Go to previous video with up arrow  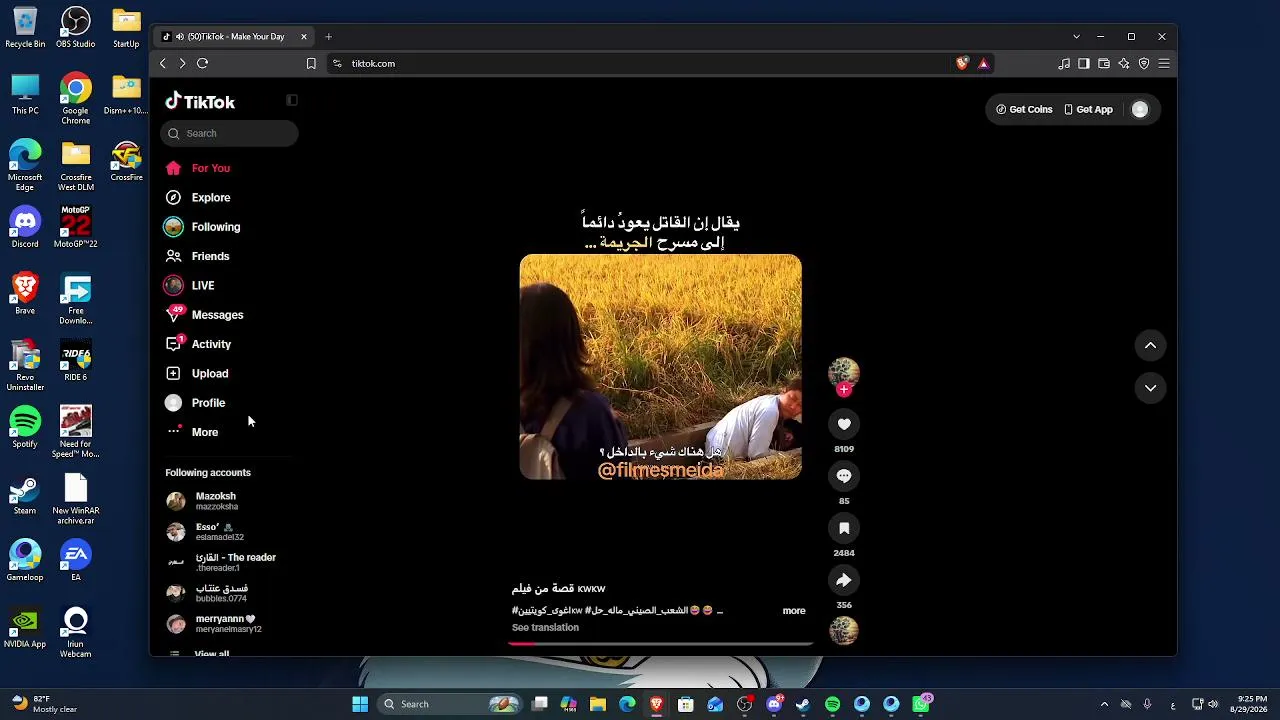coord(1150,346)
